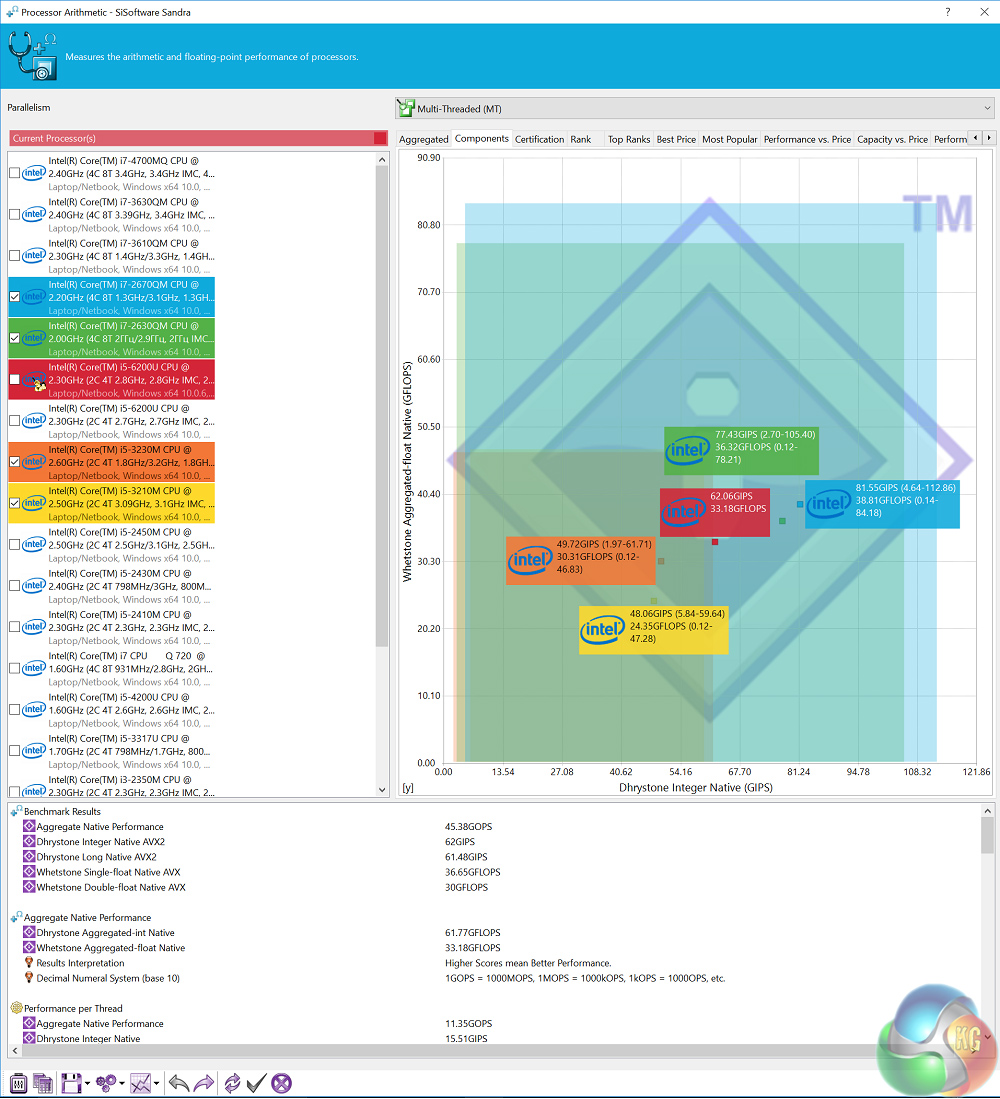Click processor list scroll-down arrow

[382, 789]
